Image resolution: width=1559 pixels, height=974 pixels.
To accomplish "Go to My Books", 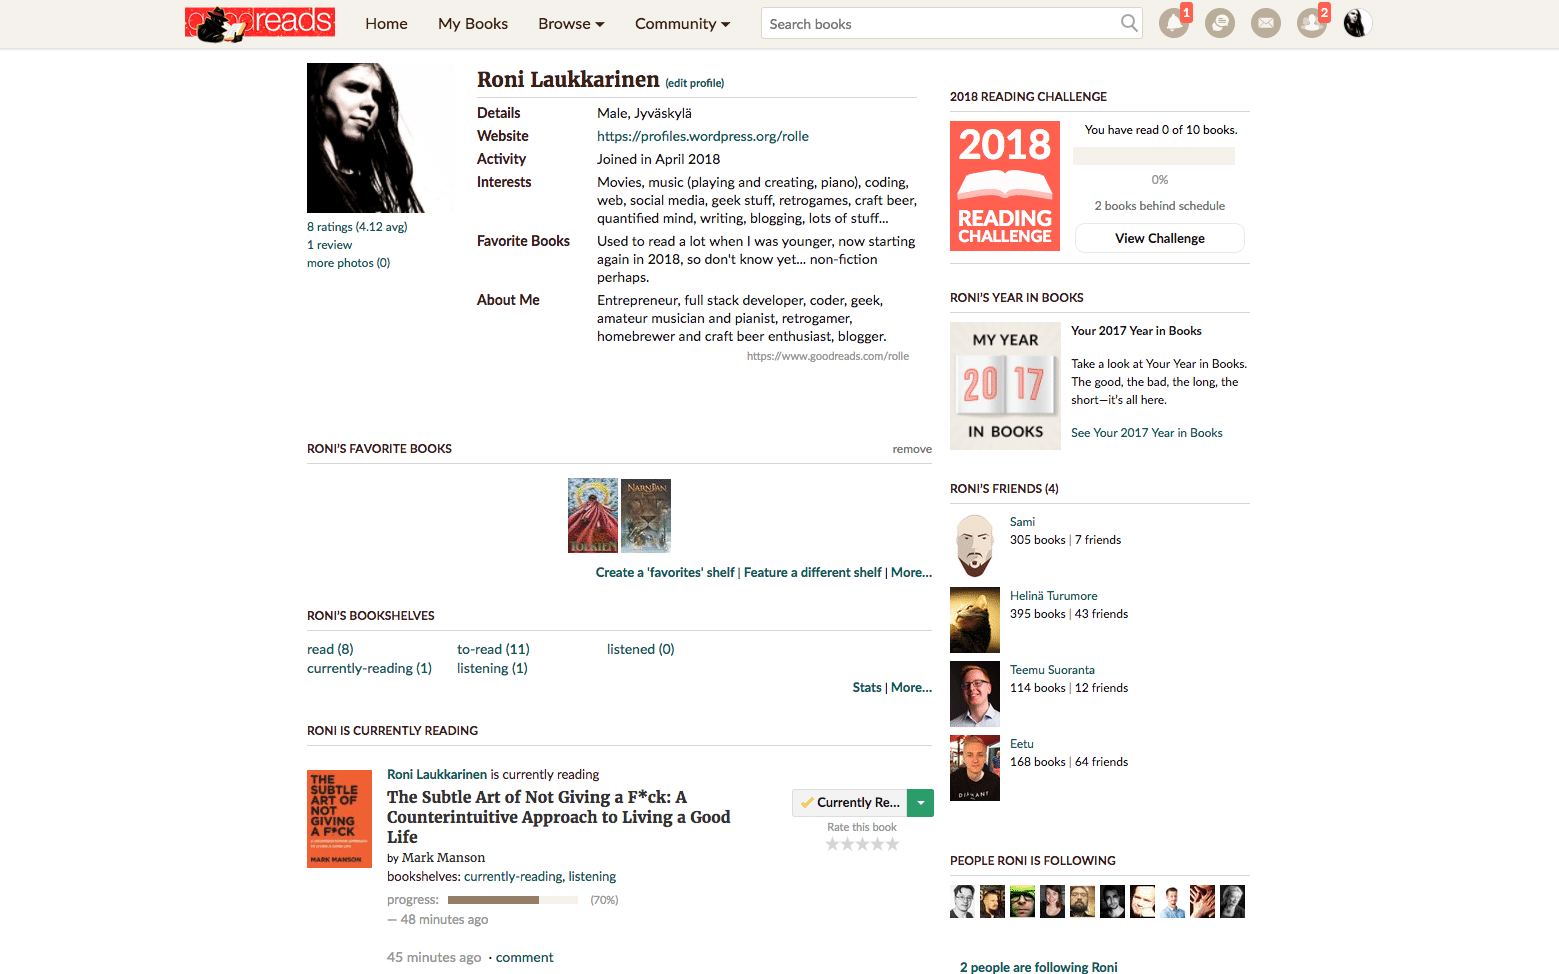I will 473,24.
